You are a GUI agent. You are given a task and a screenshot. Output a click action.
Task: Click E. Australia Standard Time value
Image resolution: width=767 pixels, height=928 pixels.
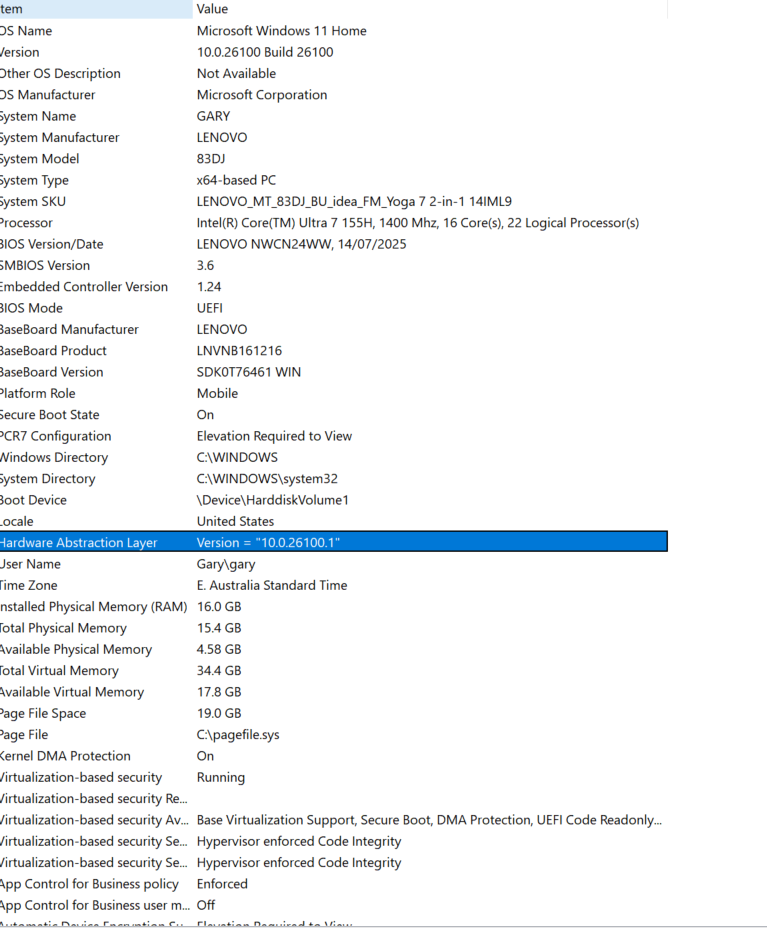tap(272, 585)
